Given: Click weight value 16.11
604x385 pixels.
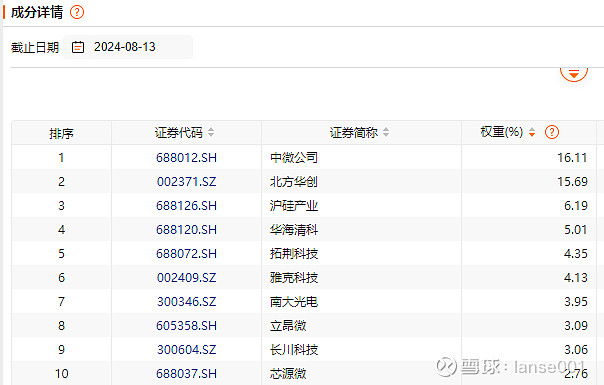Looking at the screenshot, I should [x=572, y=158].
